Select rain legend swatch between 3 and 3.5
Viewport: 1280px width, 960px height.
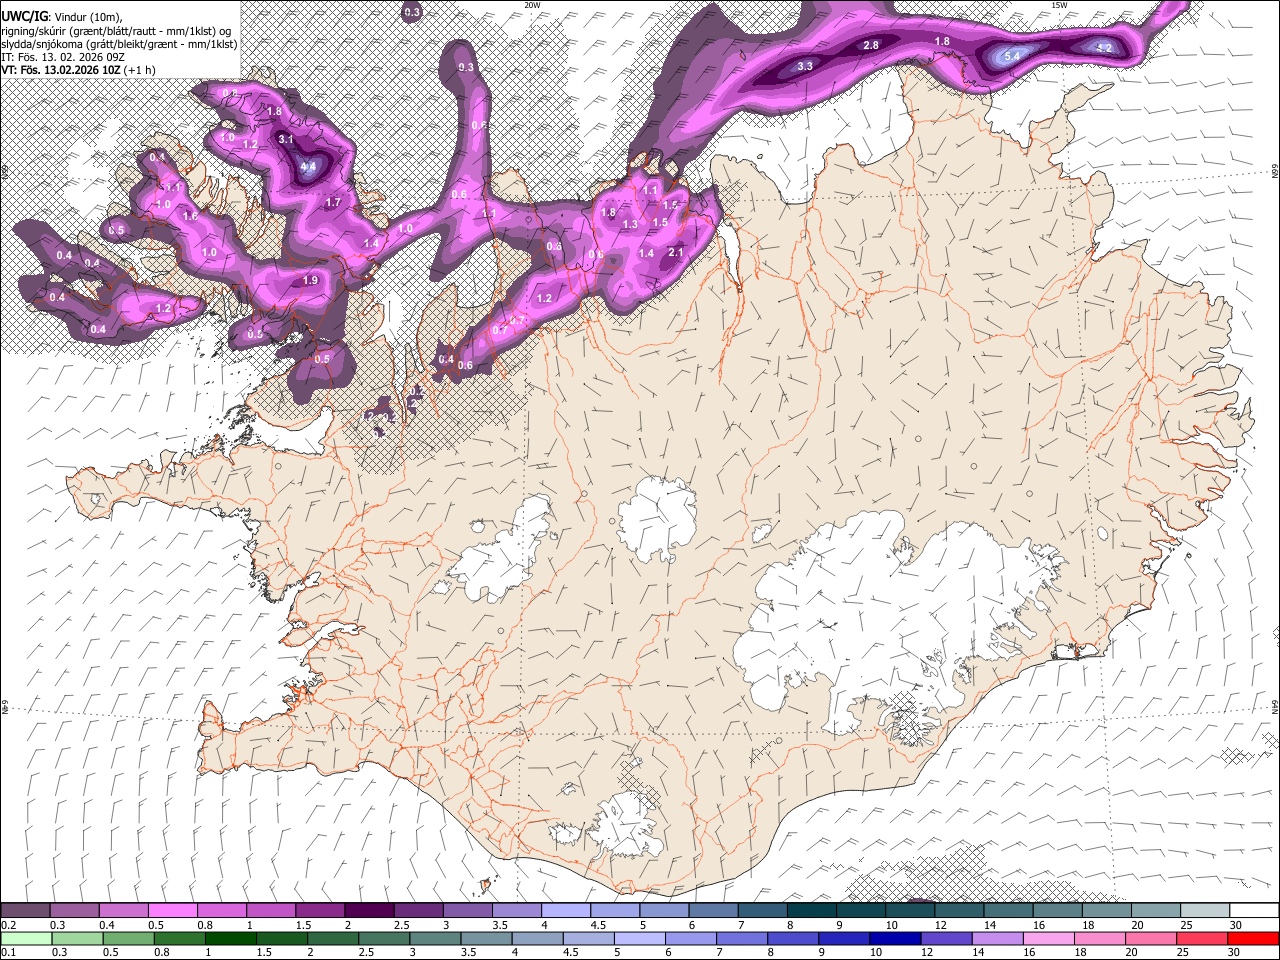coord(435,939)
